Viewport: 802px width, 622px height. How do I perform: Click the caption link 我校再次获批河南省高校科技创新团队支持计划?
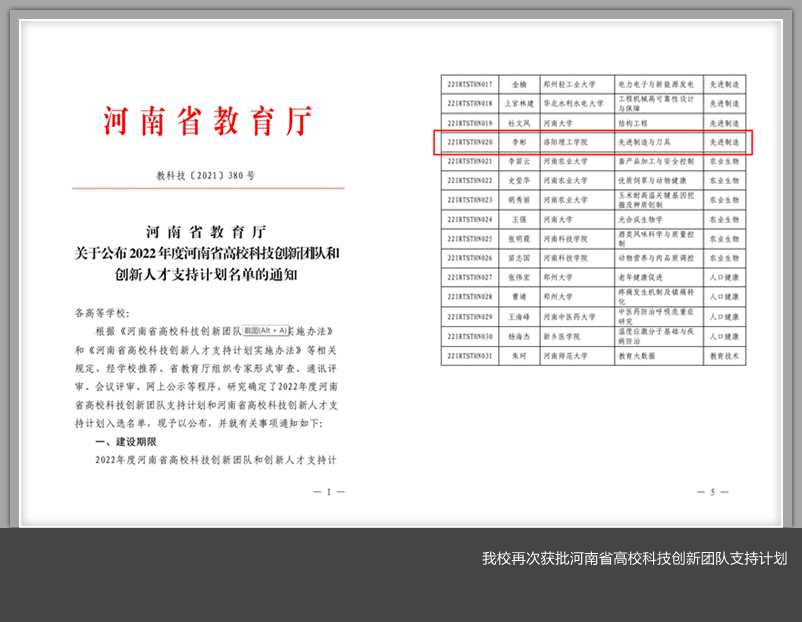click(634, 558)
